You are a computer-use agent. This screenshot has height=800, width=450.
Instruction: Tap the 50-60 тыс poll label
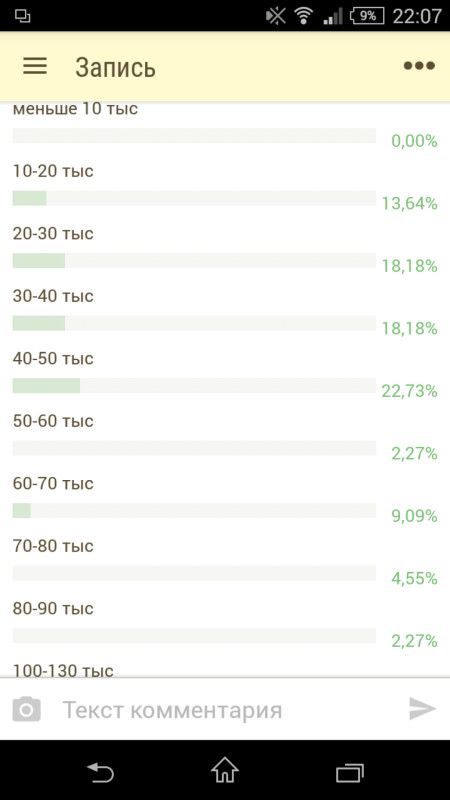click(53, 421)
